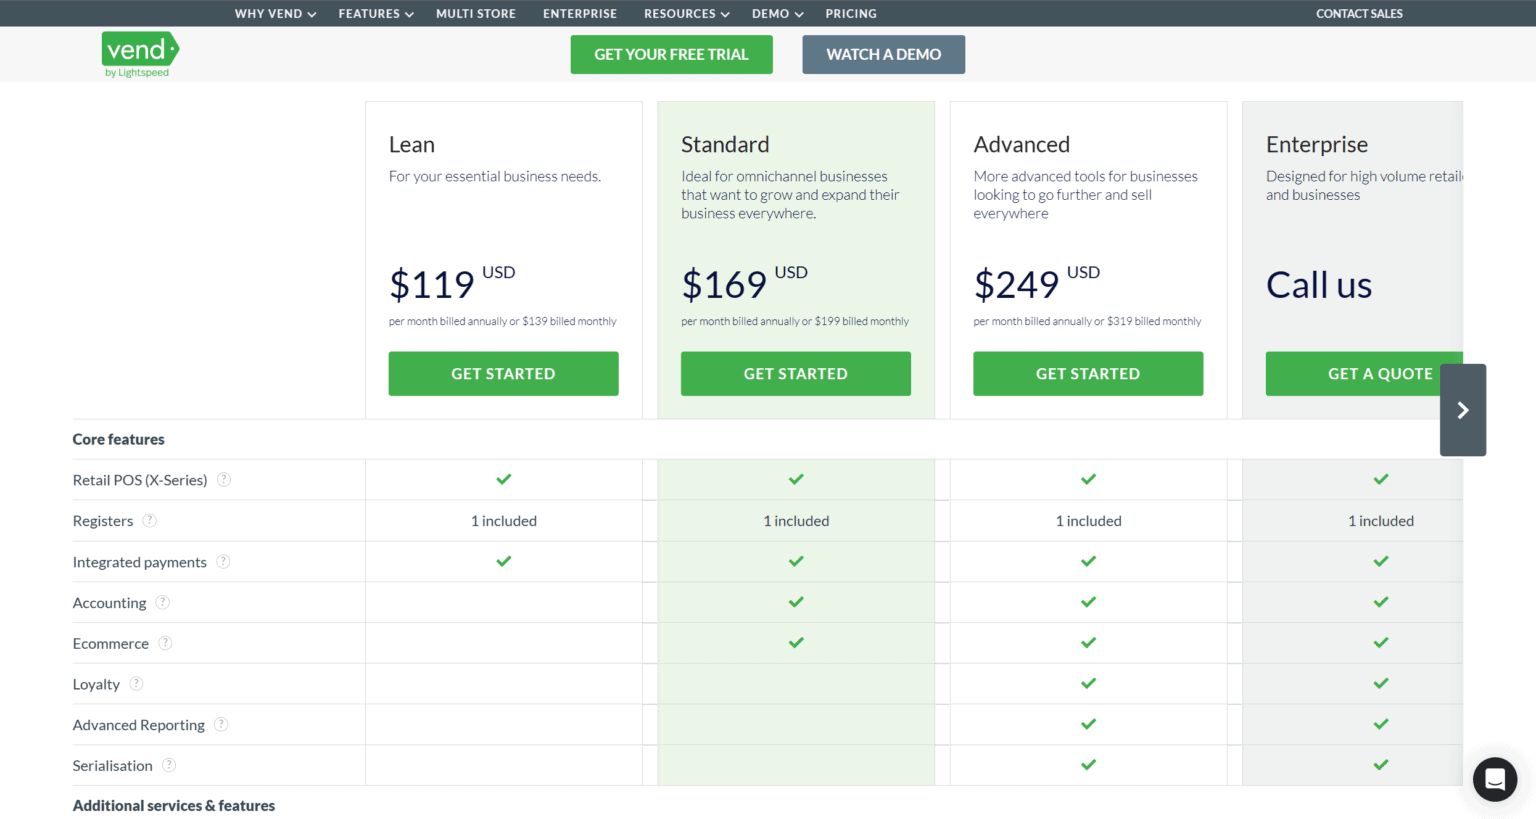The height and width of the screenshot is (819, 1536).
Task: Click the Ecommerce question mark icon
Action: pyautogui.click(x=165, y=643)
